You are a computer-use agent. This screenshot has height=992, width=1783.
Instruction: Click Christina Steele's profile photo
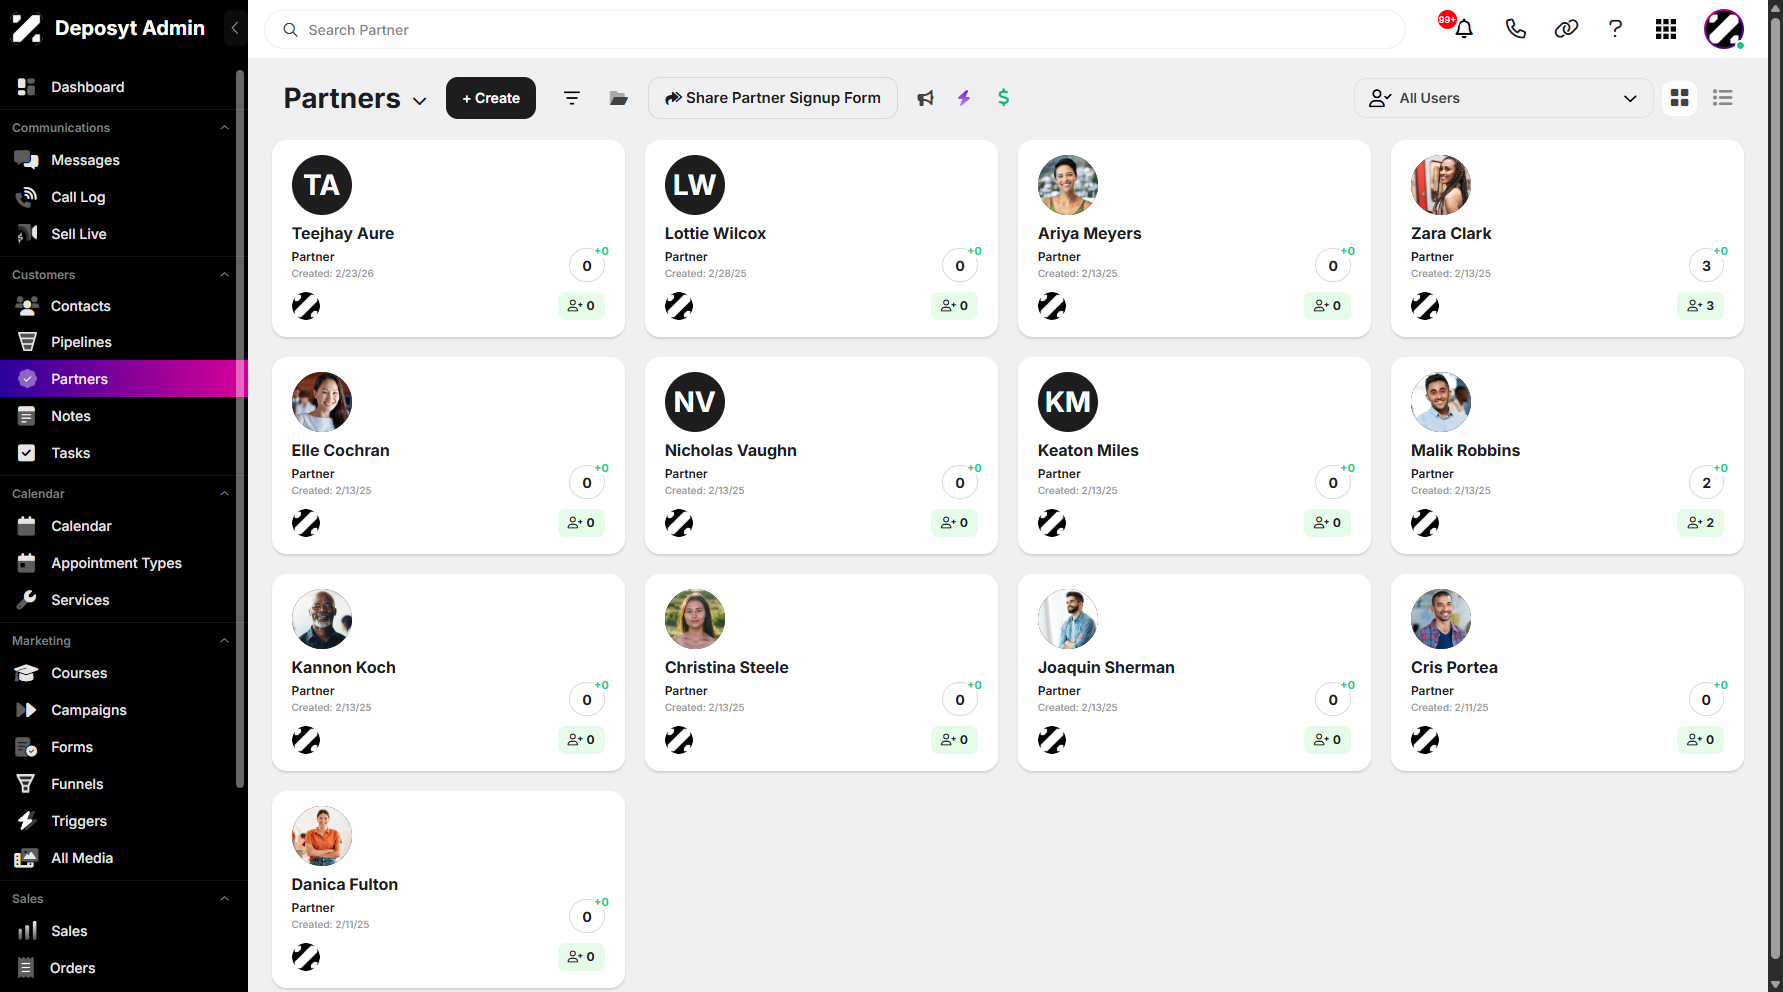[695, 619]
